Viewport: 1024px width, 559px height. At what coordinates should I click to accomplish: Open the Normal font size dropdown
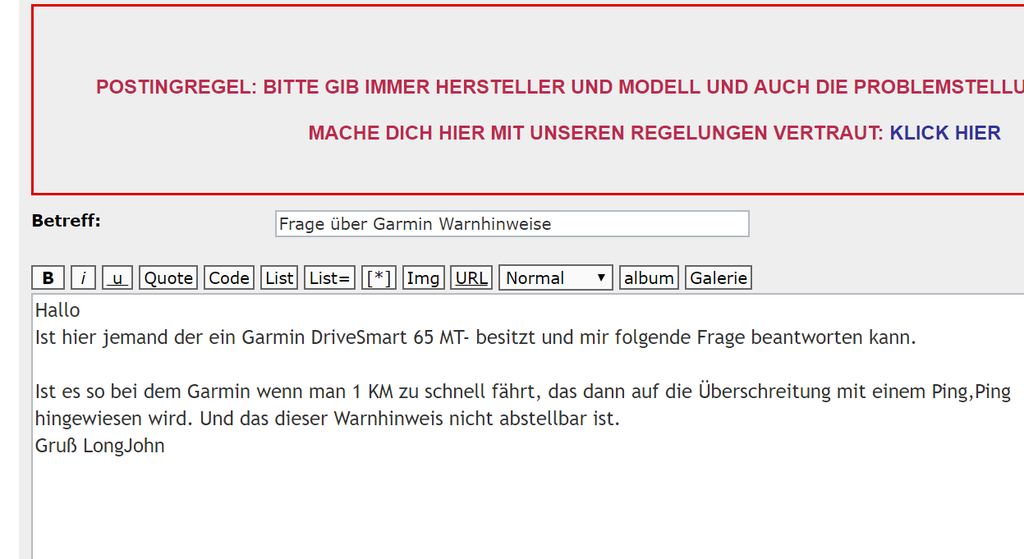(x=556, y=278)
